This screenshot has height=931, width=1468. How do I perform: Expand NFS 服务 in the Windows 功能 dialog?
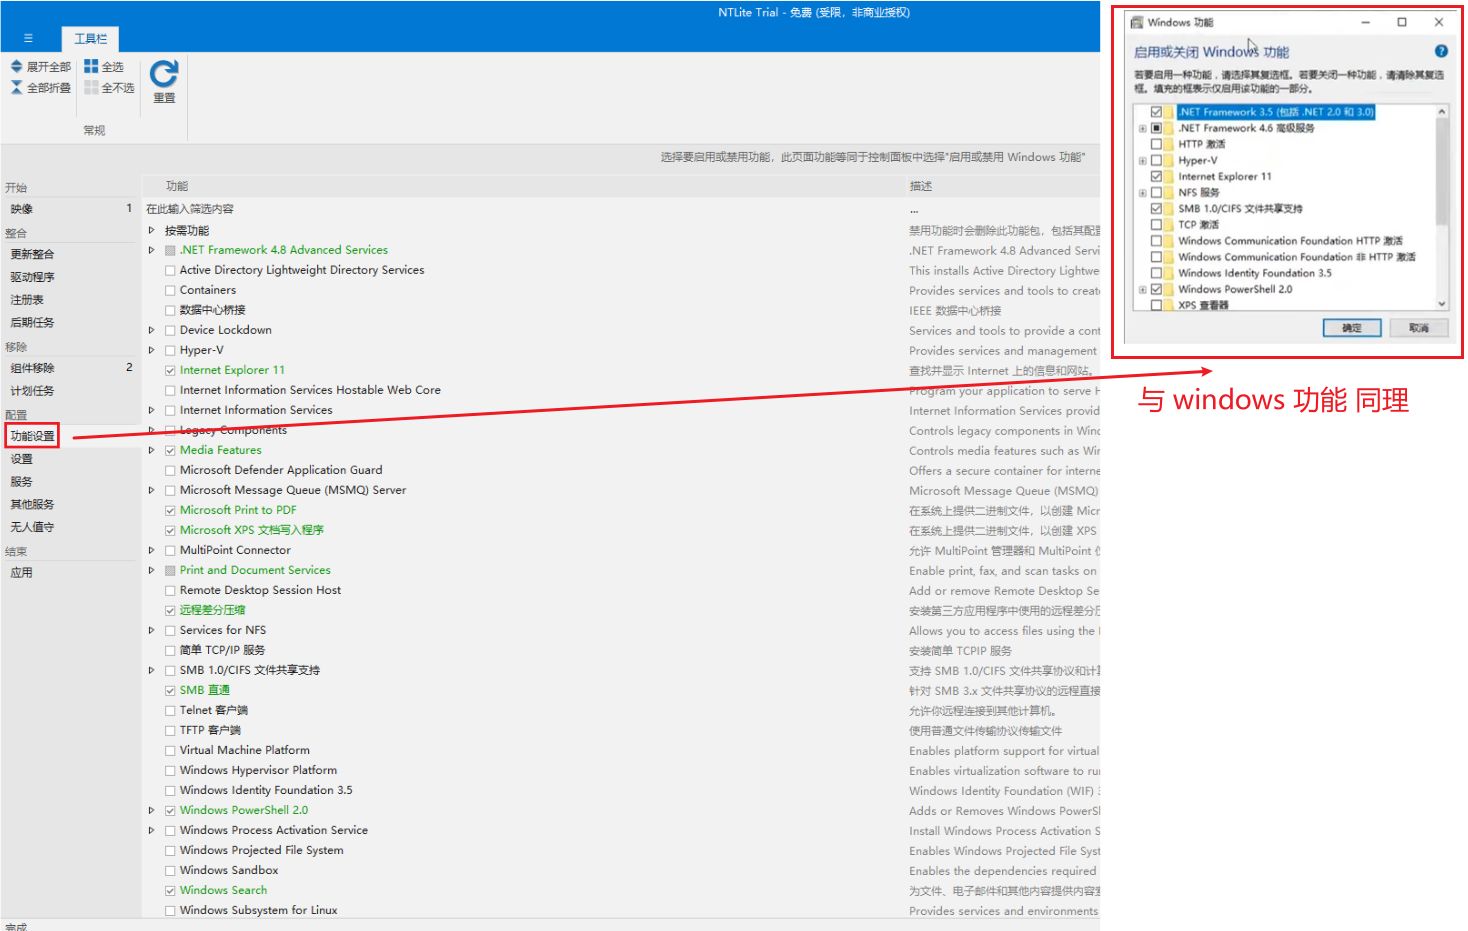point(1142,193)
